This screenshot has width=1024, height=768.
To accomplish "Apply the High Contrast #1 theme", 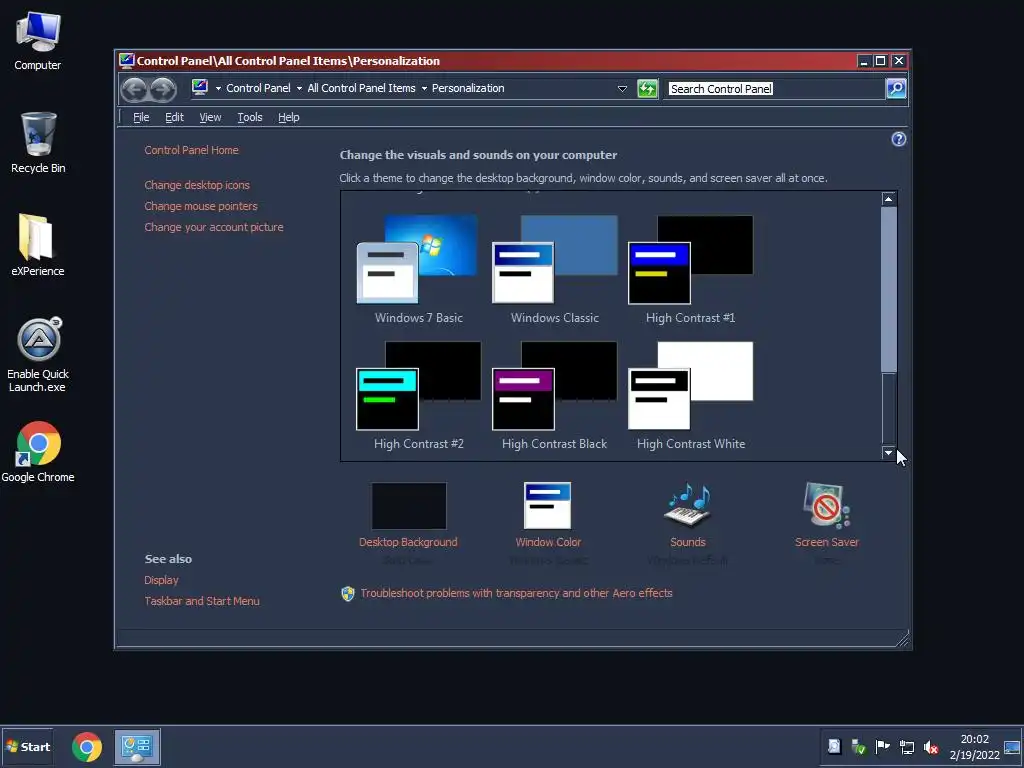I will coord(690,269).
